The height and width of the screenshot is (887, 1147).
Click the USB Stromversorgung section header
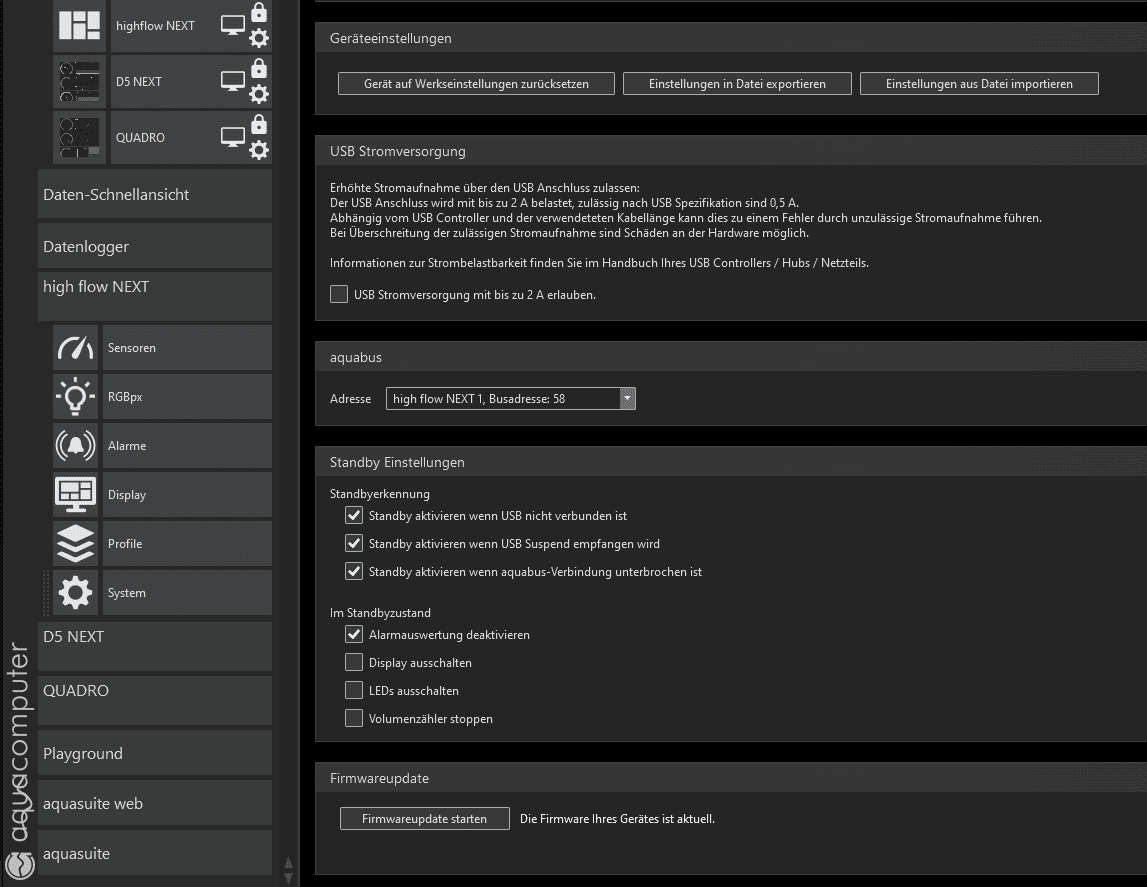click(731, 151)
